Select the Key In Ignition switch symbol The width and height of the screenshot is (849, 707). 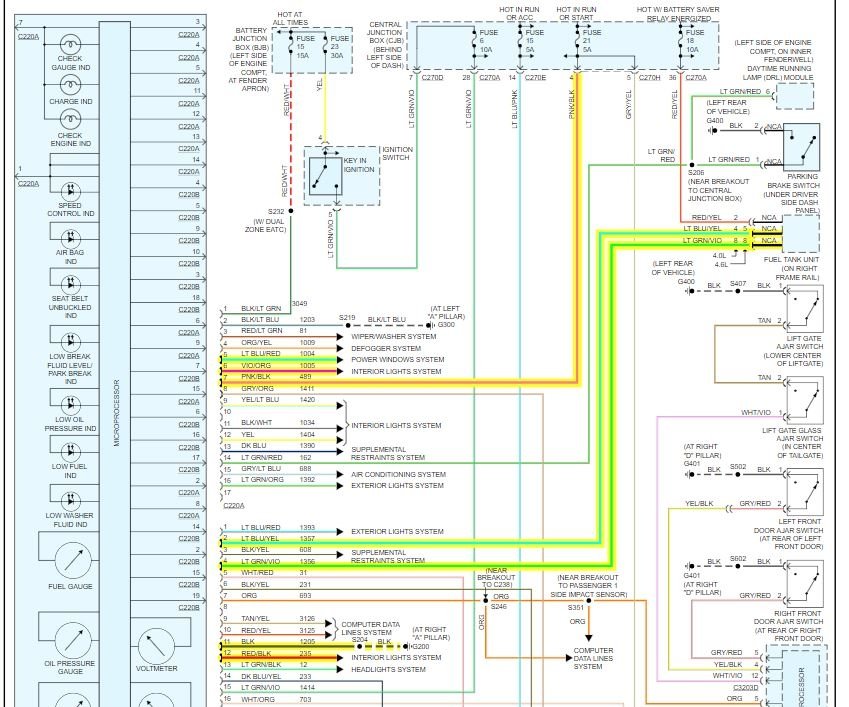[325, 176]
